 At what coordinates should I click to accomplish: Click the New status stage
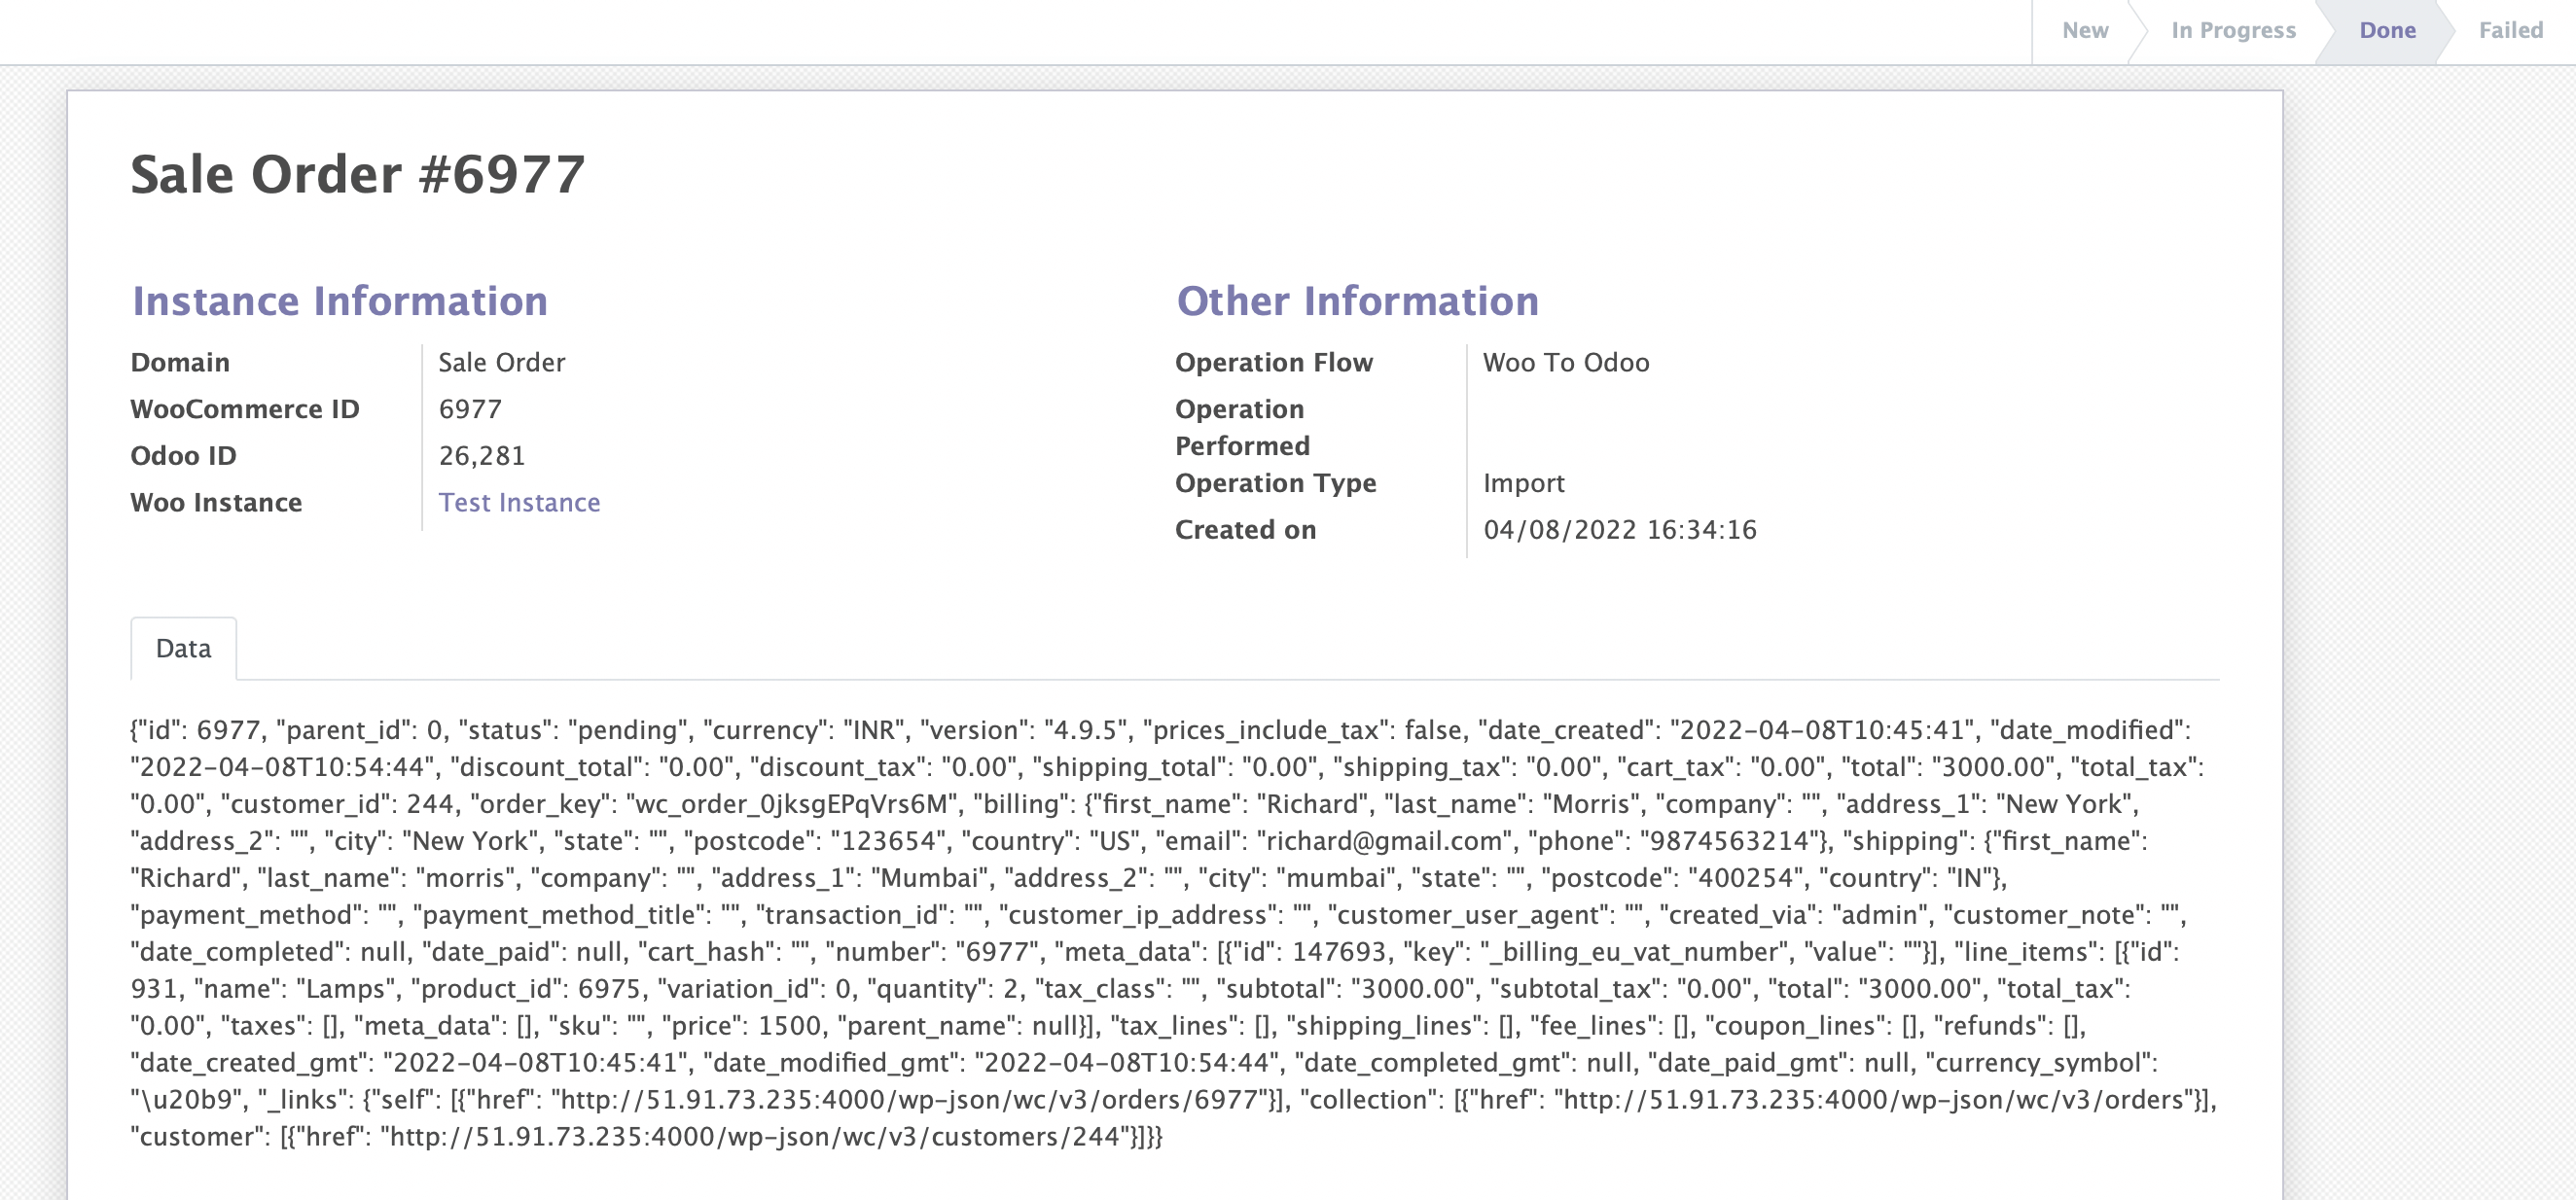2085,30
